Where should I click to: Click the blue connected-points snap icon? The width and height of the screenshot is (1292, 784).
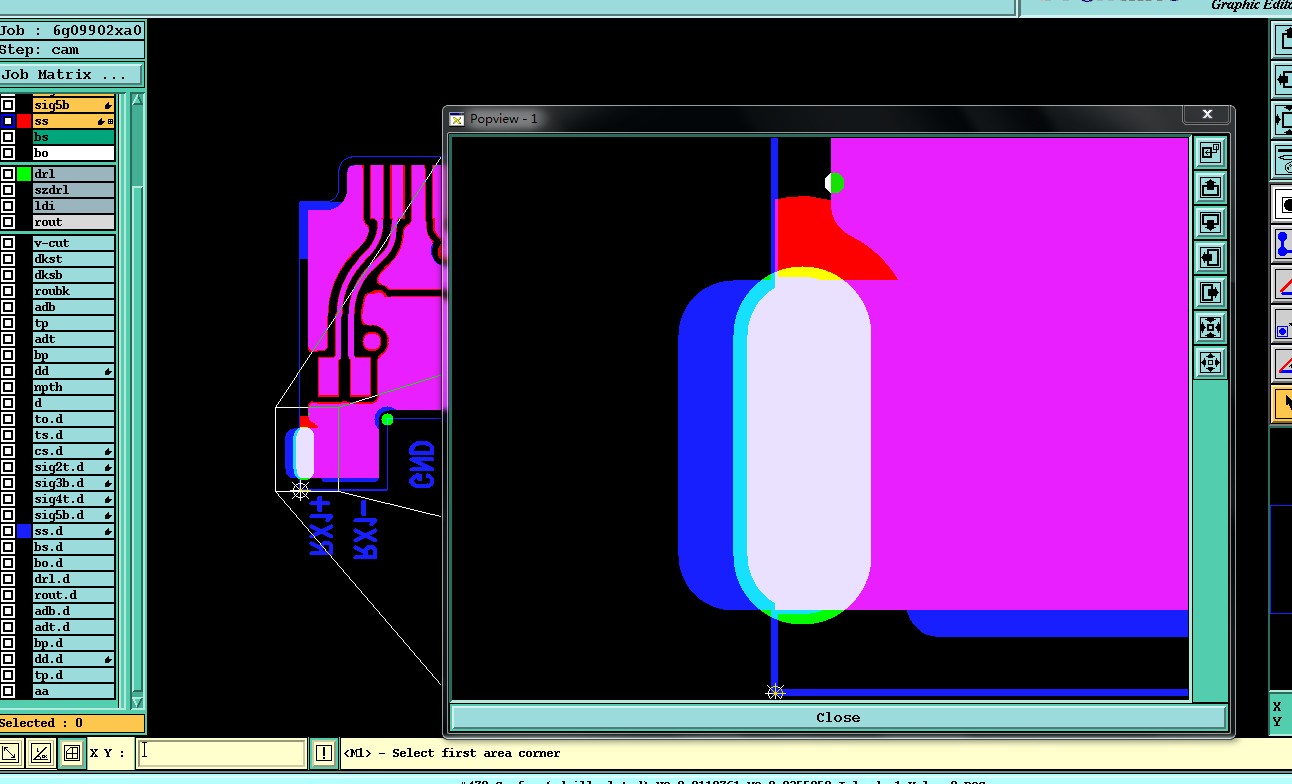point(1283,244)
